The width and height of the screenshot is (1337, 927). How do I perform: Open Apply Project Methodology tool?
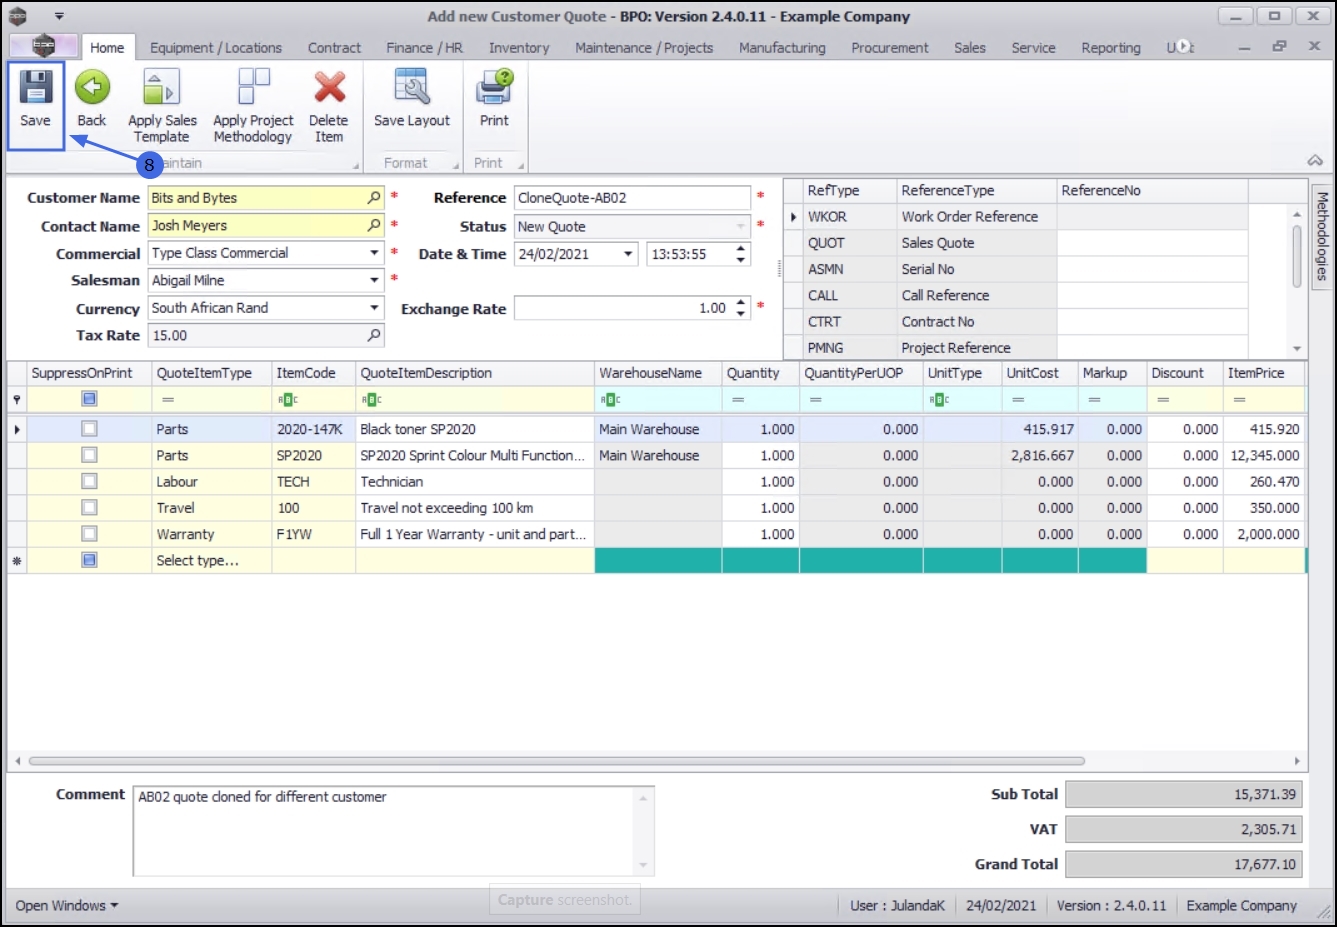pyautogui.click(x=253, y=89)
